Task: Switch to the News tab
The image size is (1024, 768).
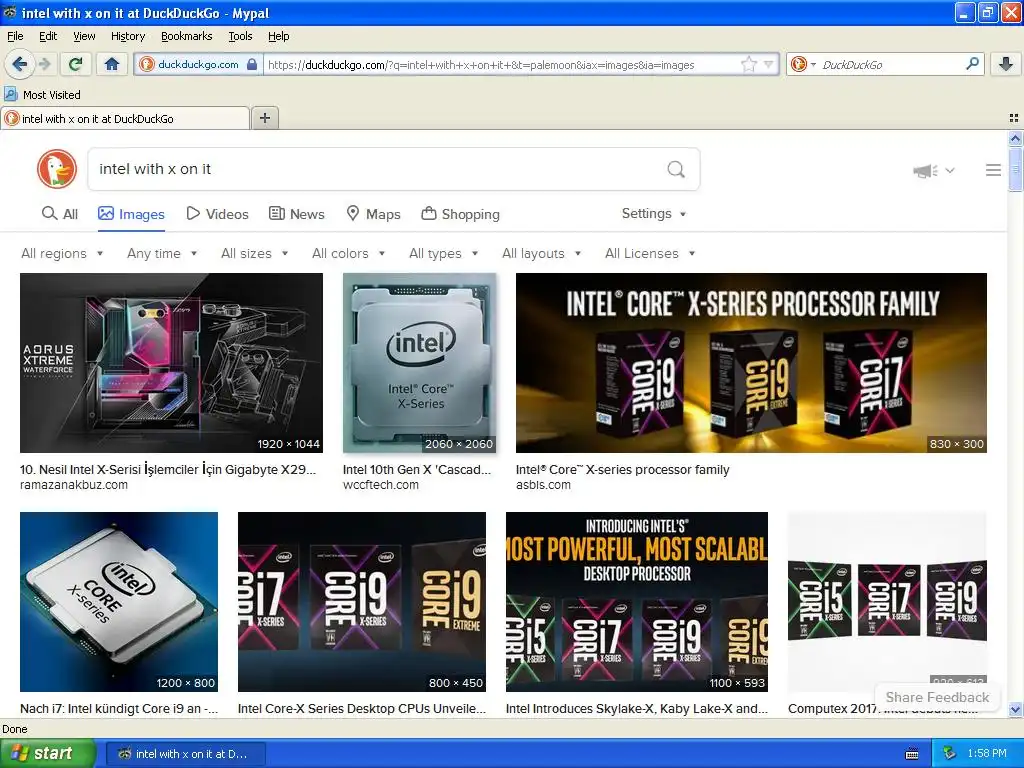Action: point(297,214)
